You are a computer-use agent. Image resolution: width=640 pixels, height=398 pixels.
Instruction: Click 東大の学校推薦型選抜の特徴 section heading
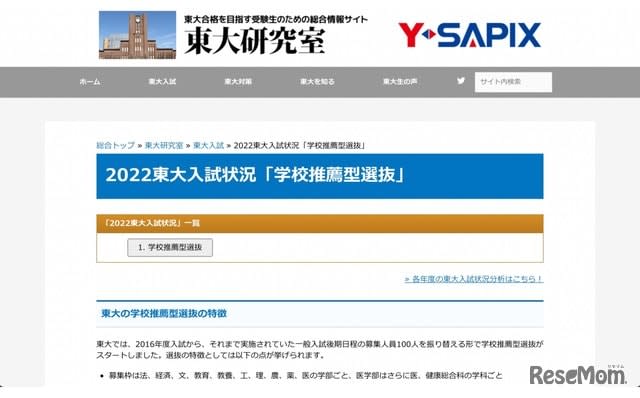click(164, 314)
